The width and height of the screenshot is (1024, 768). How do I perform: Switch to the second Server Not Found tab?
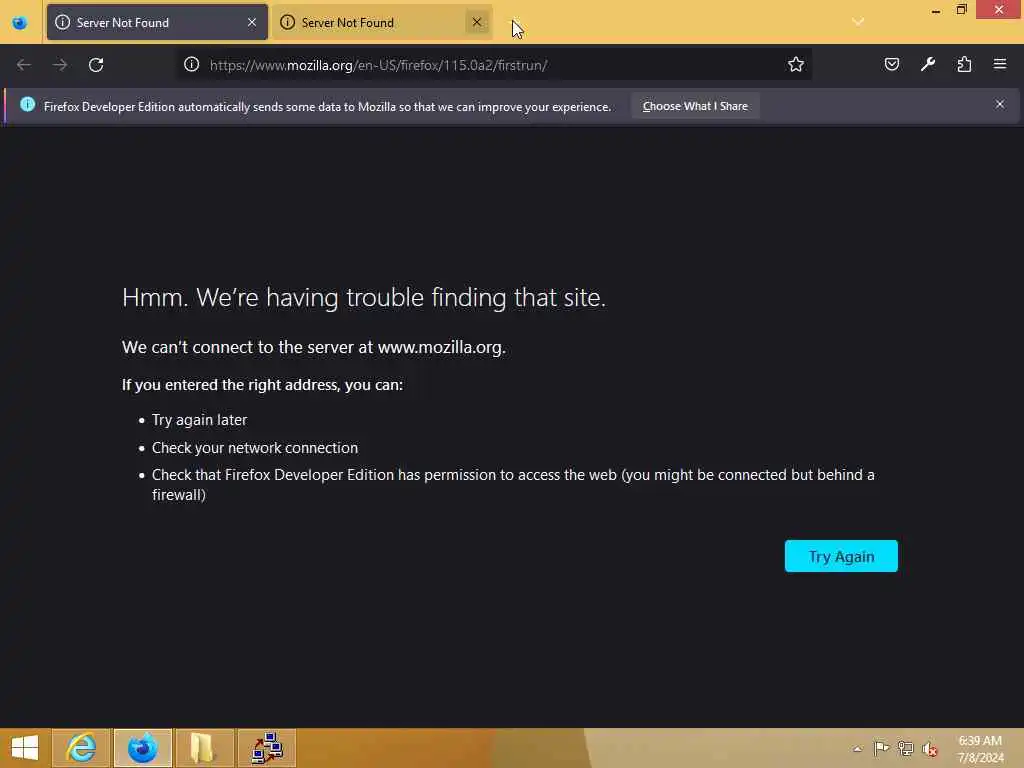[381, 22]
